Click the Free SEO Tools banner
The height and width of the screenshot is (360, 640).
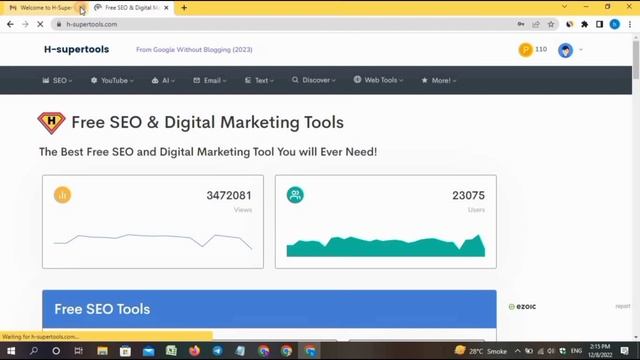click(269, 309)
